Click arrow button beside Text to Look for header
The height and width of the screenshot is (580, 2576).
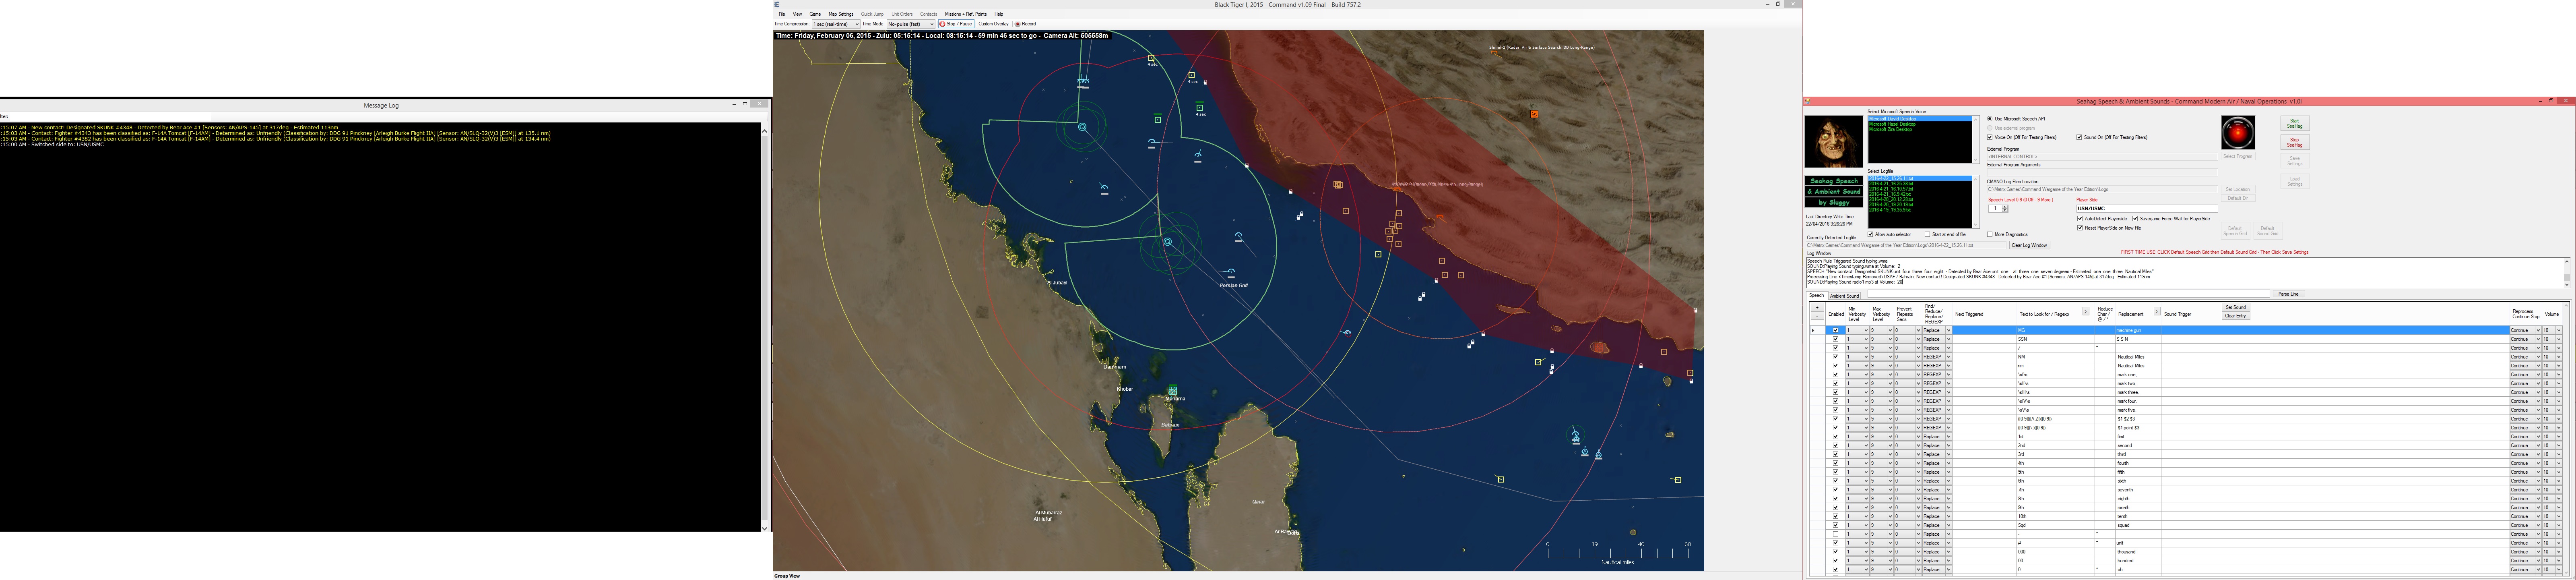click(x=2086, y=311)
